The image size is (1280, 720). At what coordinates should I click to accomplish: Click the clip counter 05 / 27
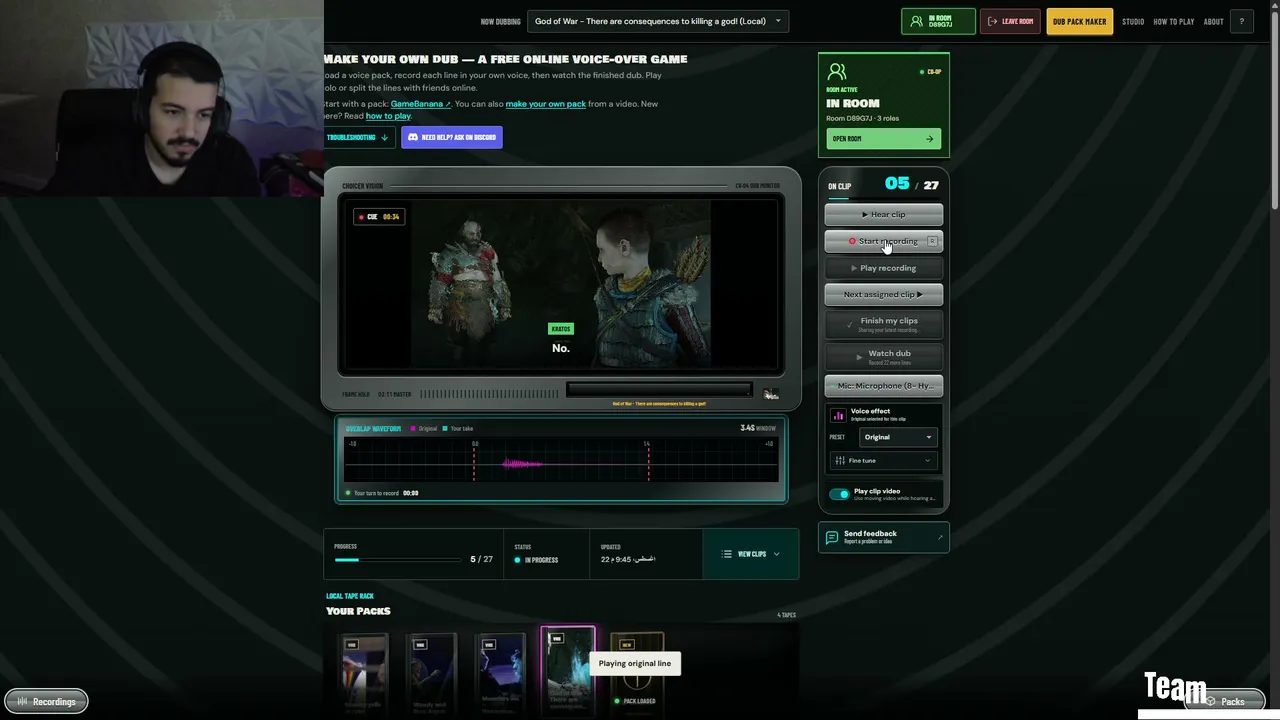[x=912, y=185]
